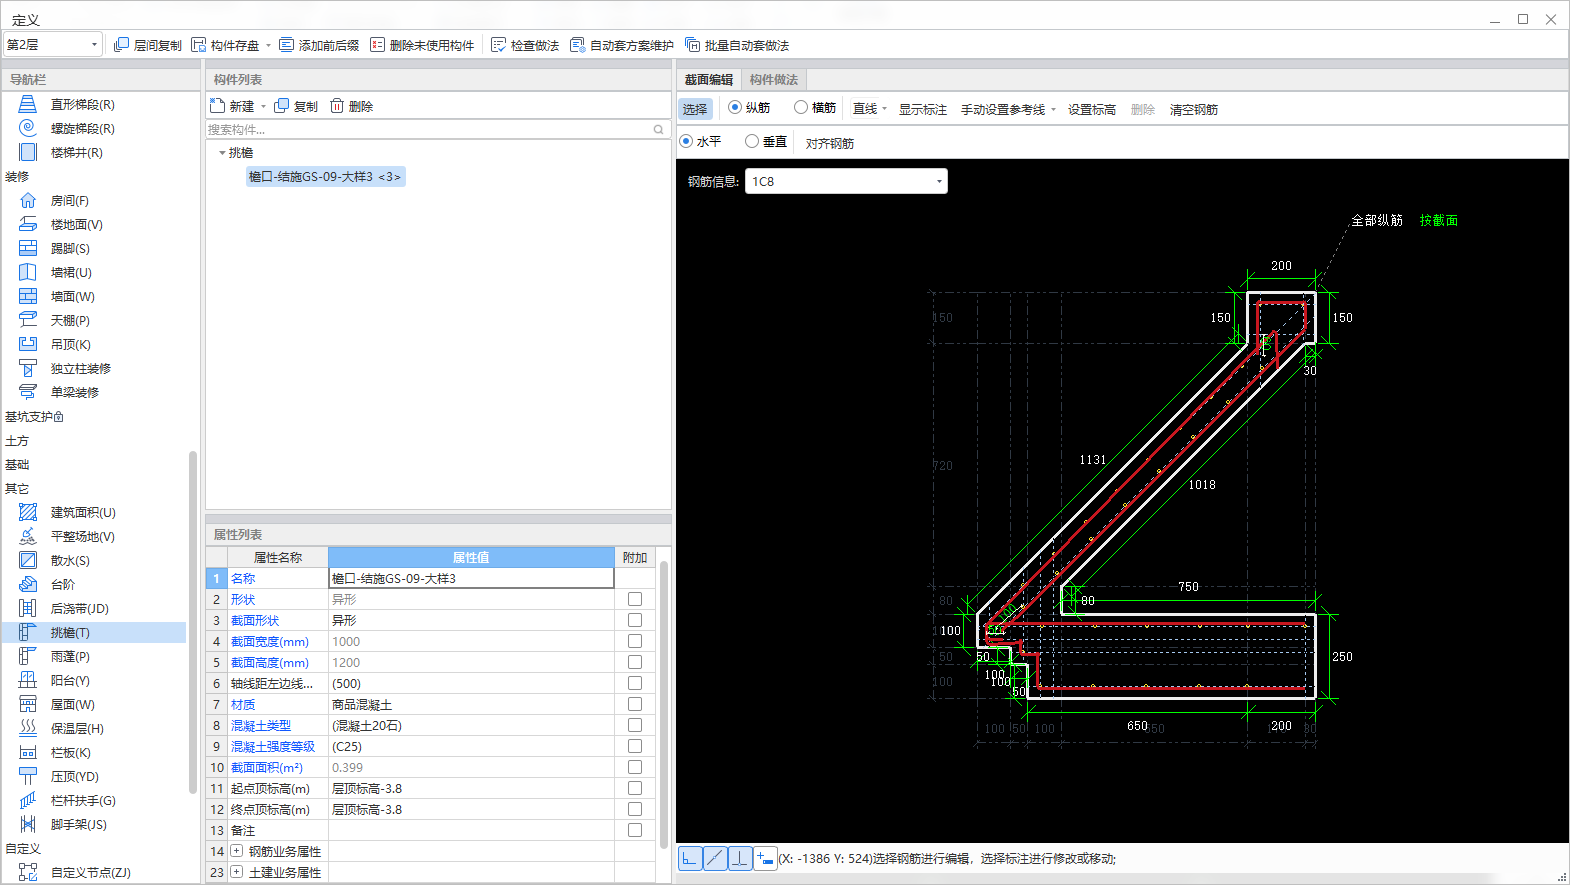Viewport: 1570px width, 885px height.
Task: Click the perpendicular snap icon at bottom
Action: 740,858
